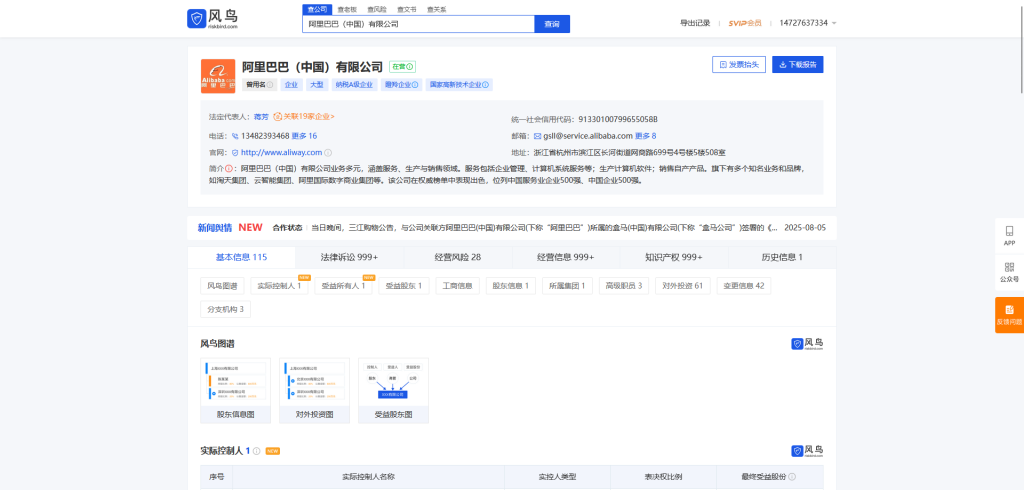Click the info icon next to 曾用名

coord(270,85)
